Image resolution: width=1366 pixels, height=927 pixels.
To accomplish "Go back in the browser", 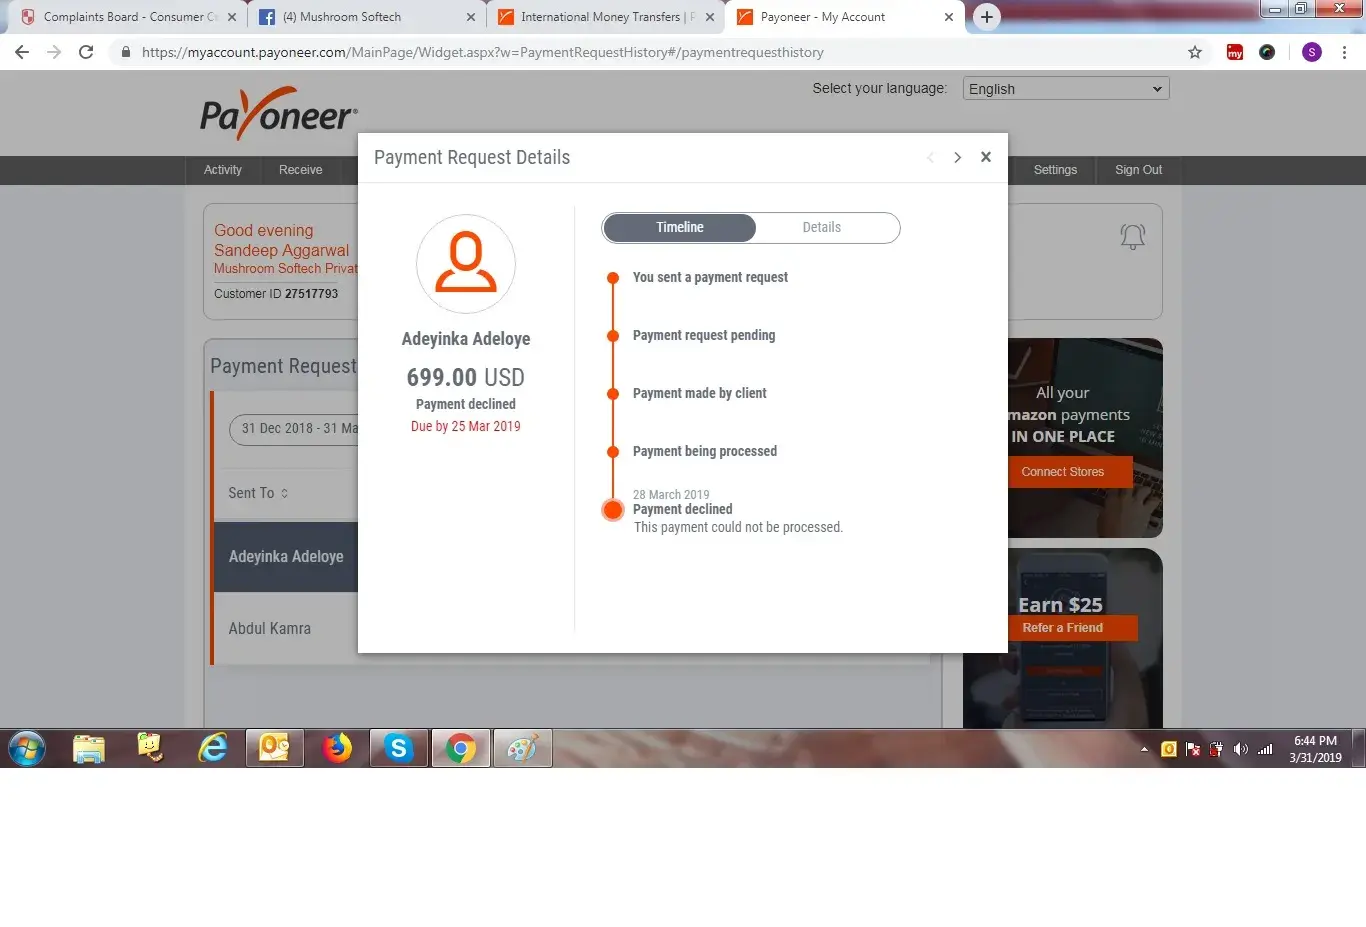I will [x=22, y=52].
